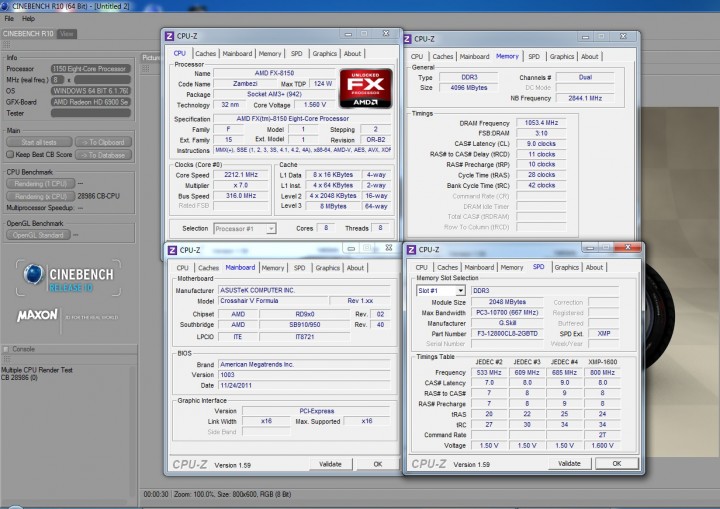Click the 'Multiple CPU Render Test' console line
The image size is (720, 509).
tap(37, 370)
